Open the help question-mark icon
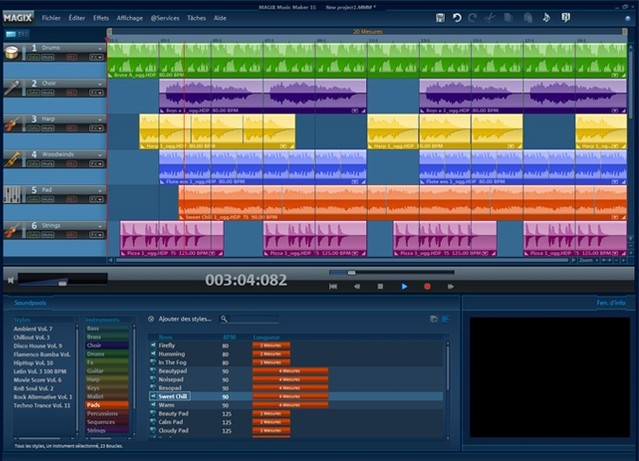The width and height of the screenshot is (639, 461). [566, 18]
